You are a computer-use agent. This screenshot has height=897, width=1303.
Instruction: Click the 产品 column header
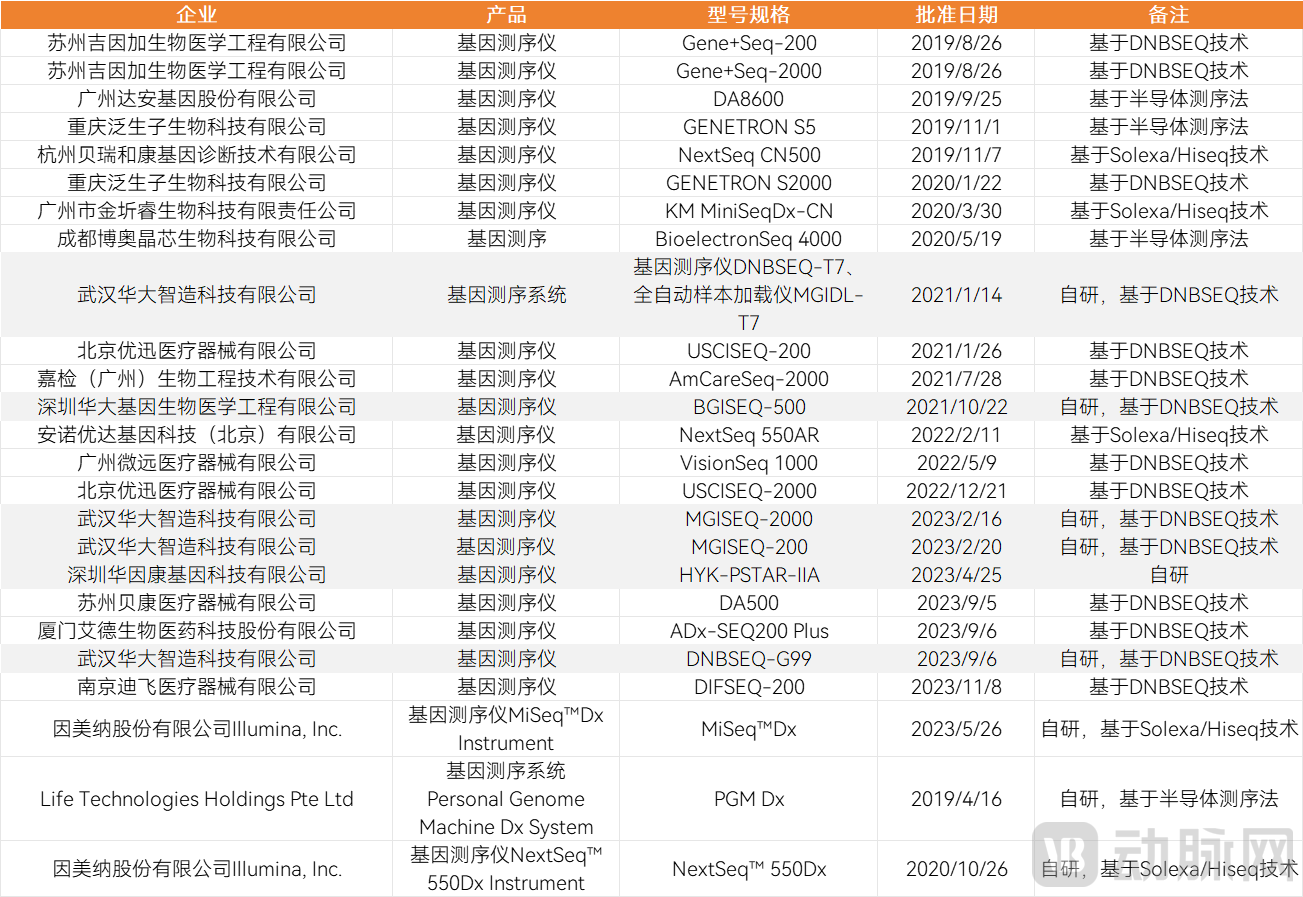[x=506, y=15]
